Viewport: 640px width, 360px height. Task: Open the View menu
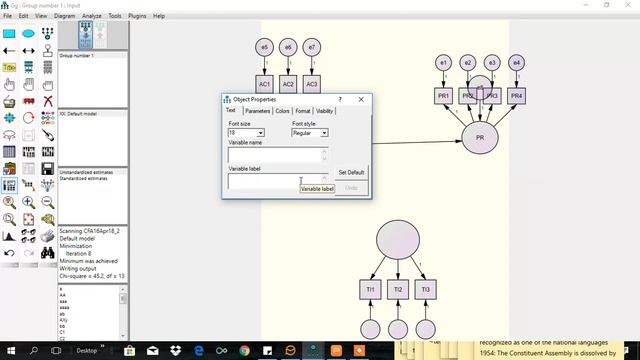(x=41, y=16)
